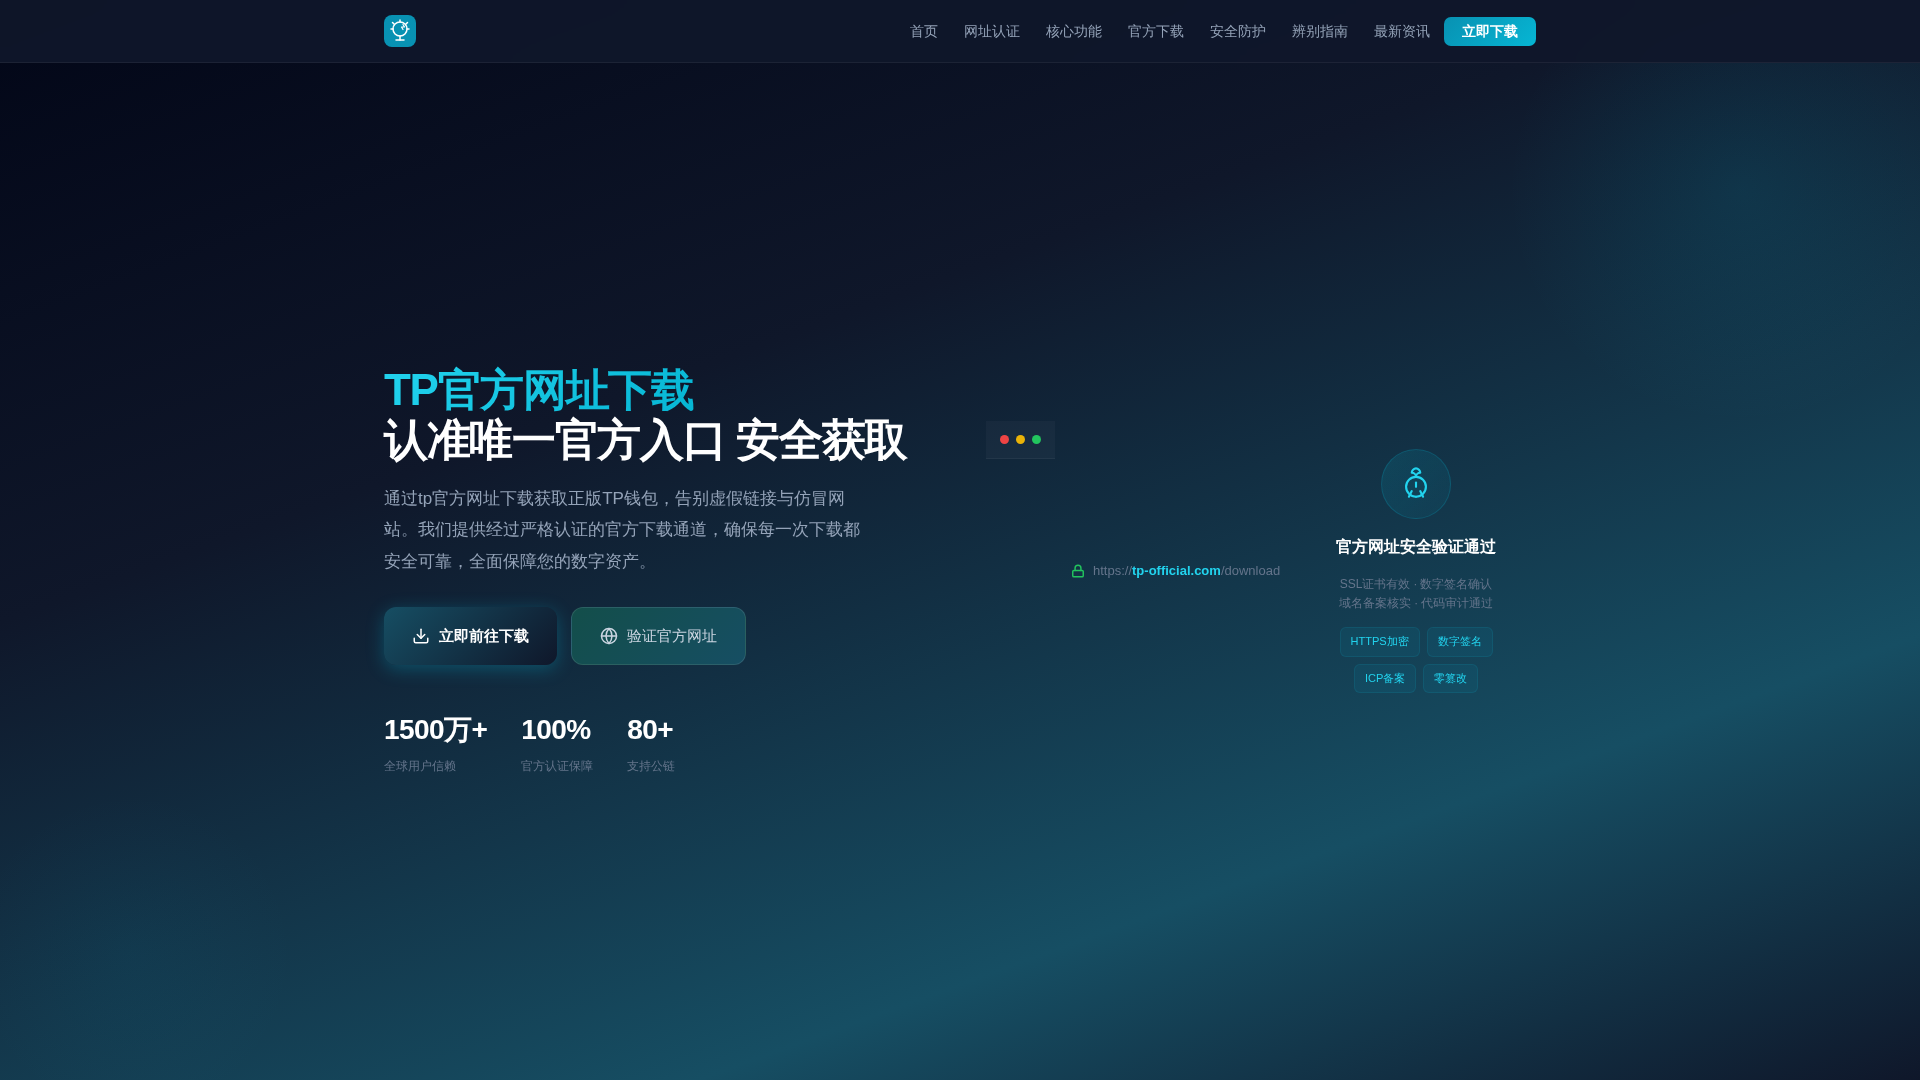This screenshot has height=1080, width=1920.
Task: Click the teal site logo icon
Action: [x=400, y=31]
